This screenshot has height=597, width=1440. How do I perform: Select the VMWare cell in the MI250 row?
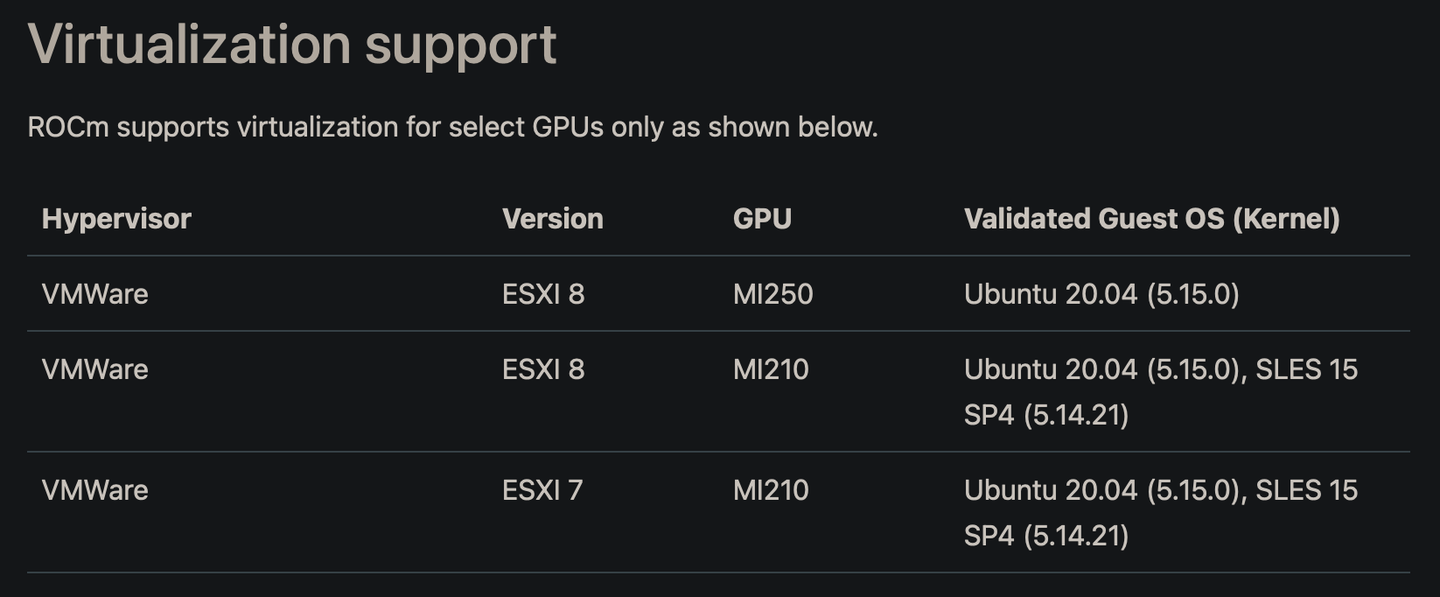coord(95,294)
